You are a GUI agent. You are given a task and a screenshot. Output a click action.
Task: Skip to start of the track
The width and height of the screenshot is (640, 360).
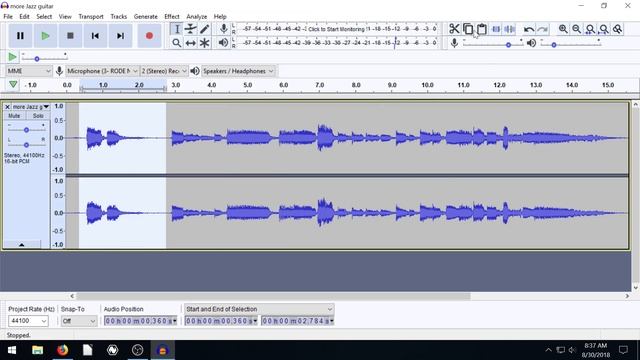[95, 36]
